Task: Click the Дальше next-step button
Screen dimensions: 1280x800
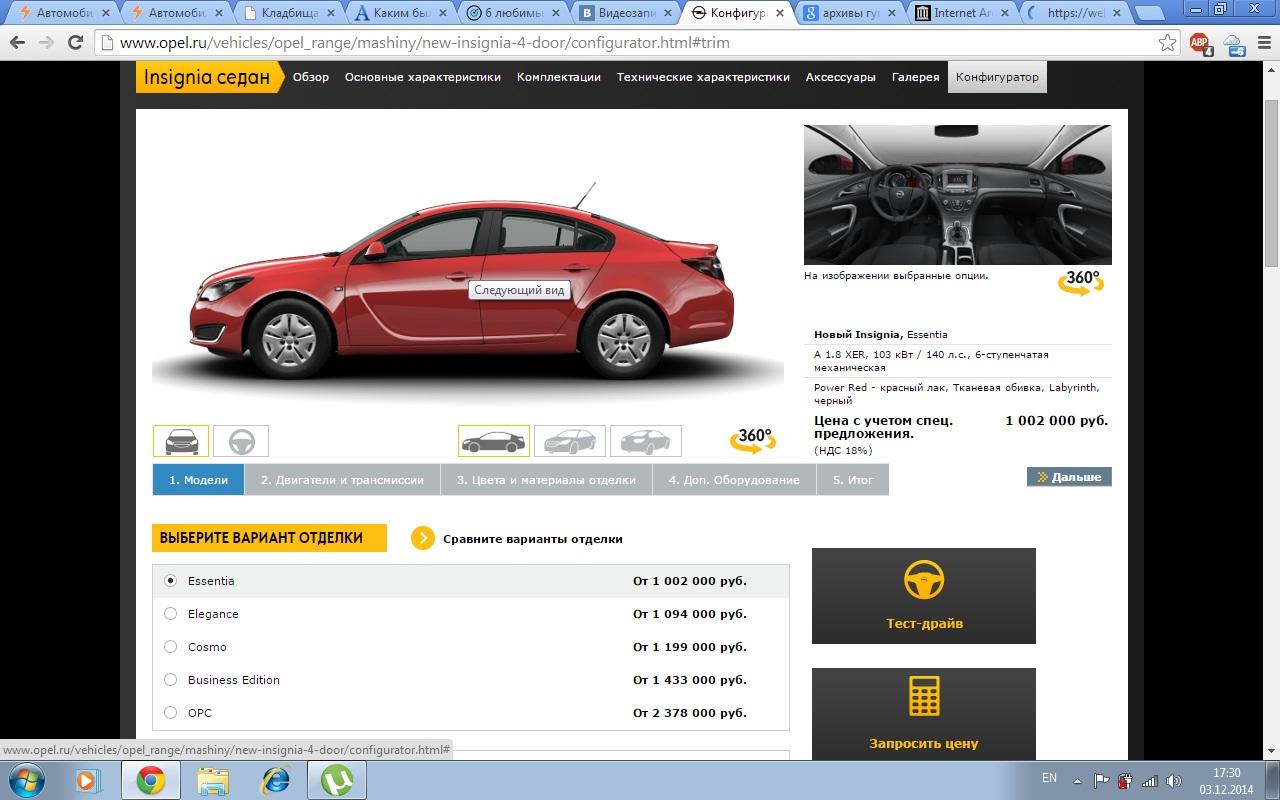Action: pos(1069,478)
